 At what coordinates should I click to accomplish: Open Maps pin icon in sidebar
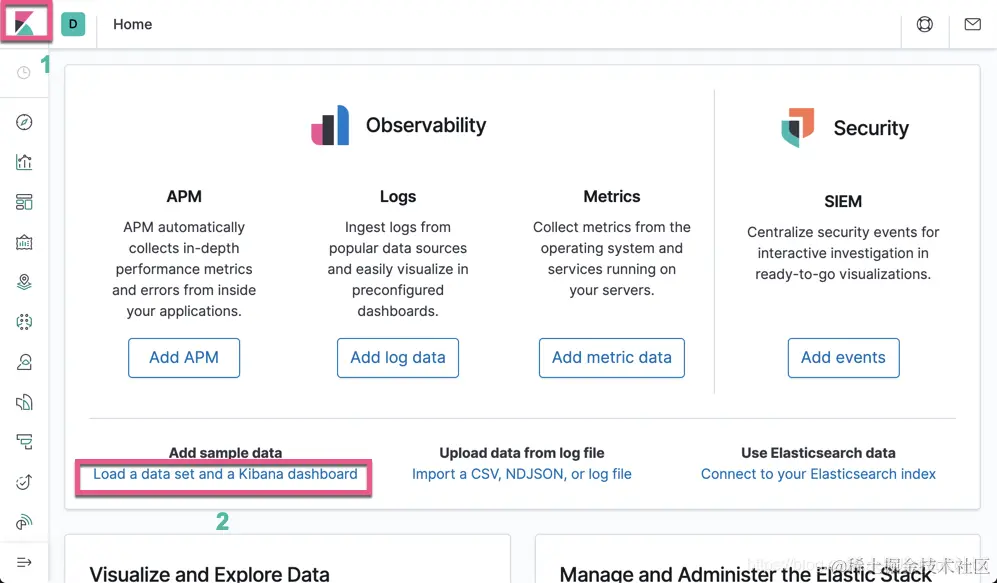[x=24, y=282]
